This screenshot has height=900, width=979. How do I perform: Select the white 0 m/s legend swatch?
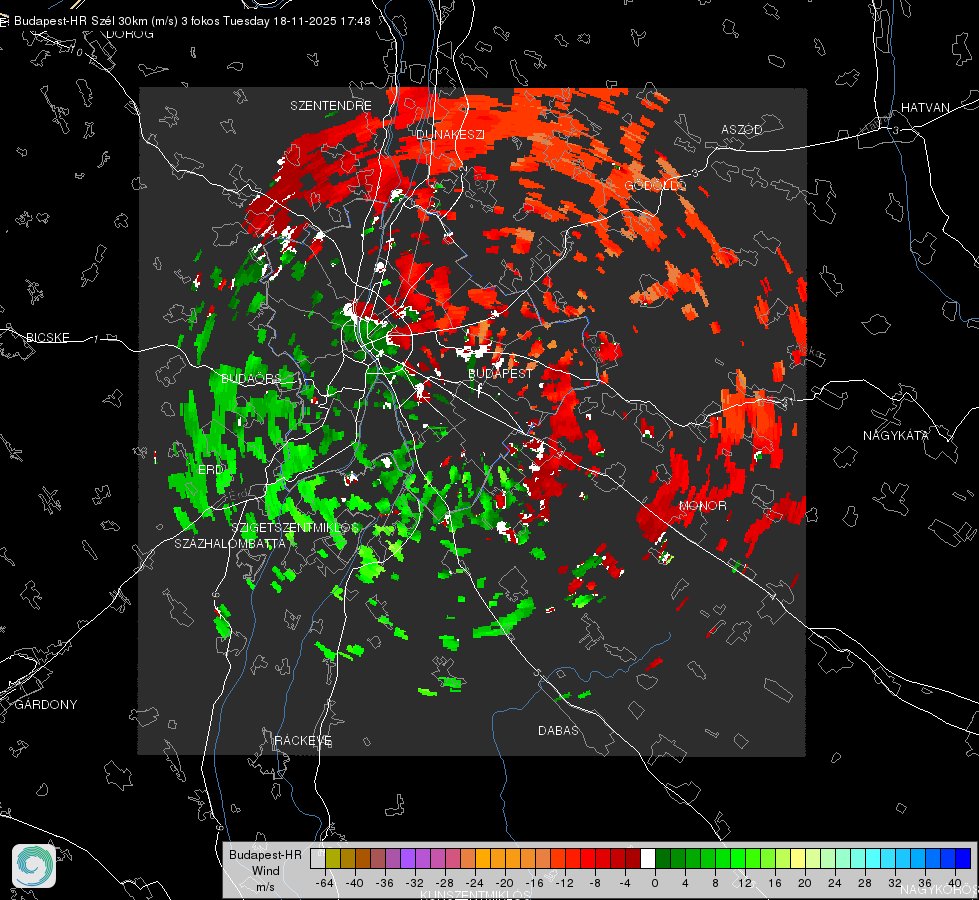click(647, 858)
